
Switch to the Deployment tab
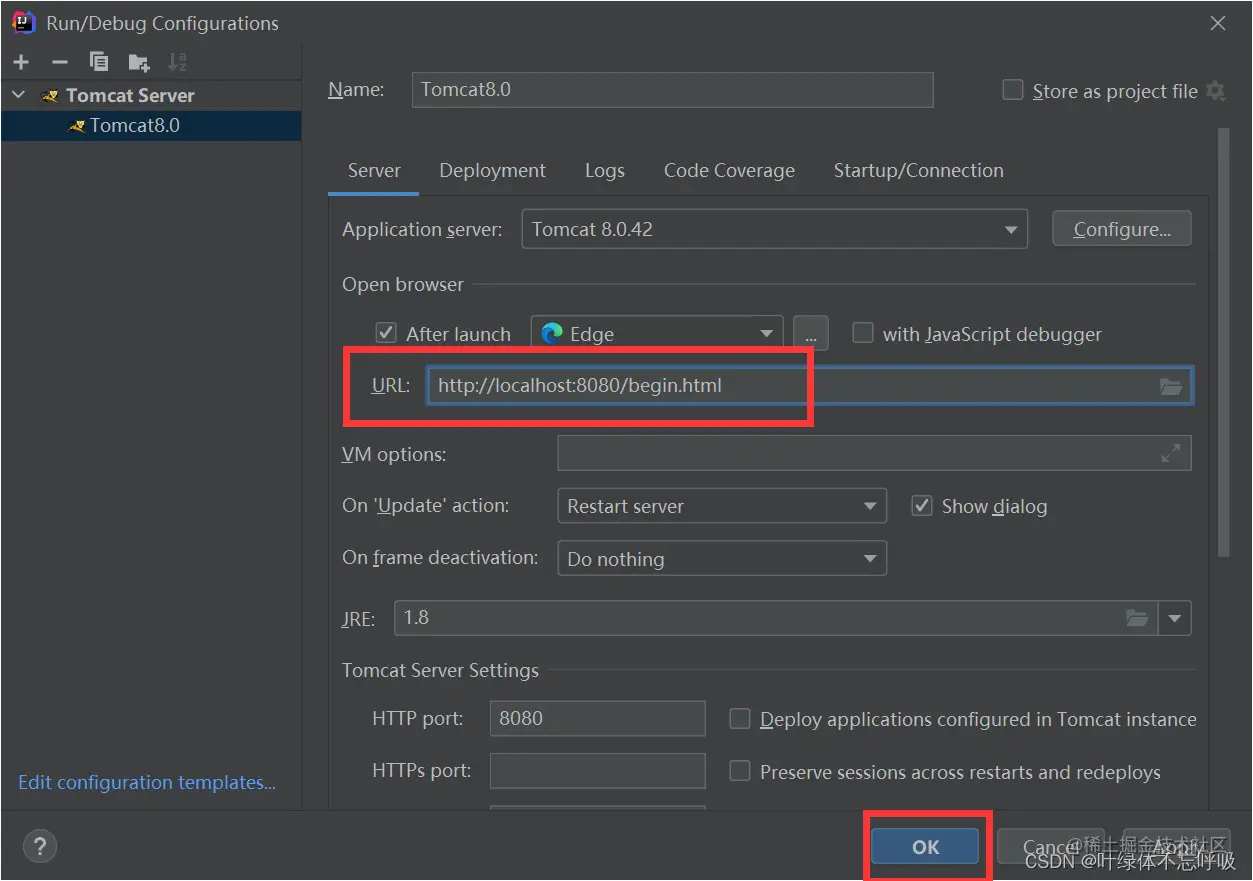pos(492,170)
